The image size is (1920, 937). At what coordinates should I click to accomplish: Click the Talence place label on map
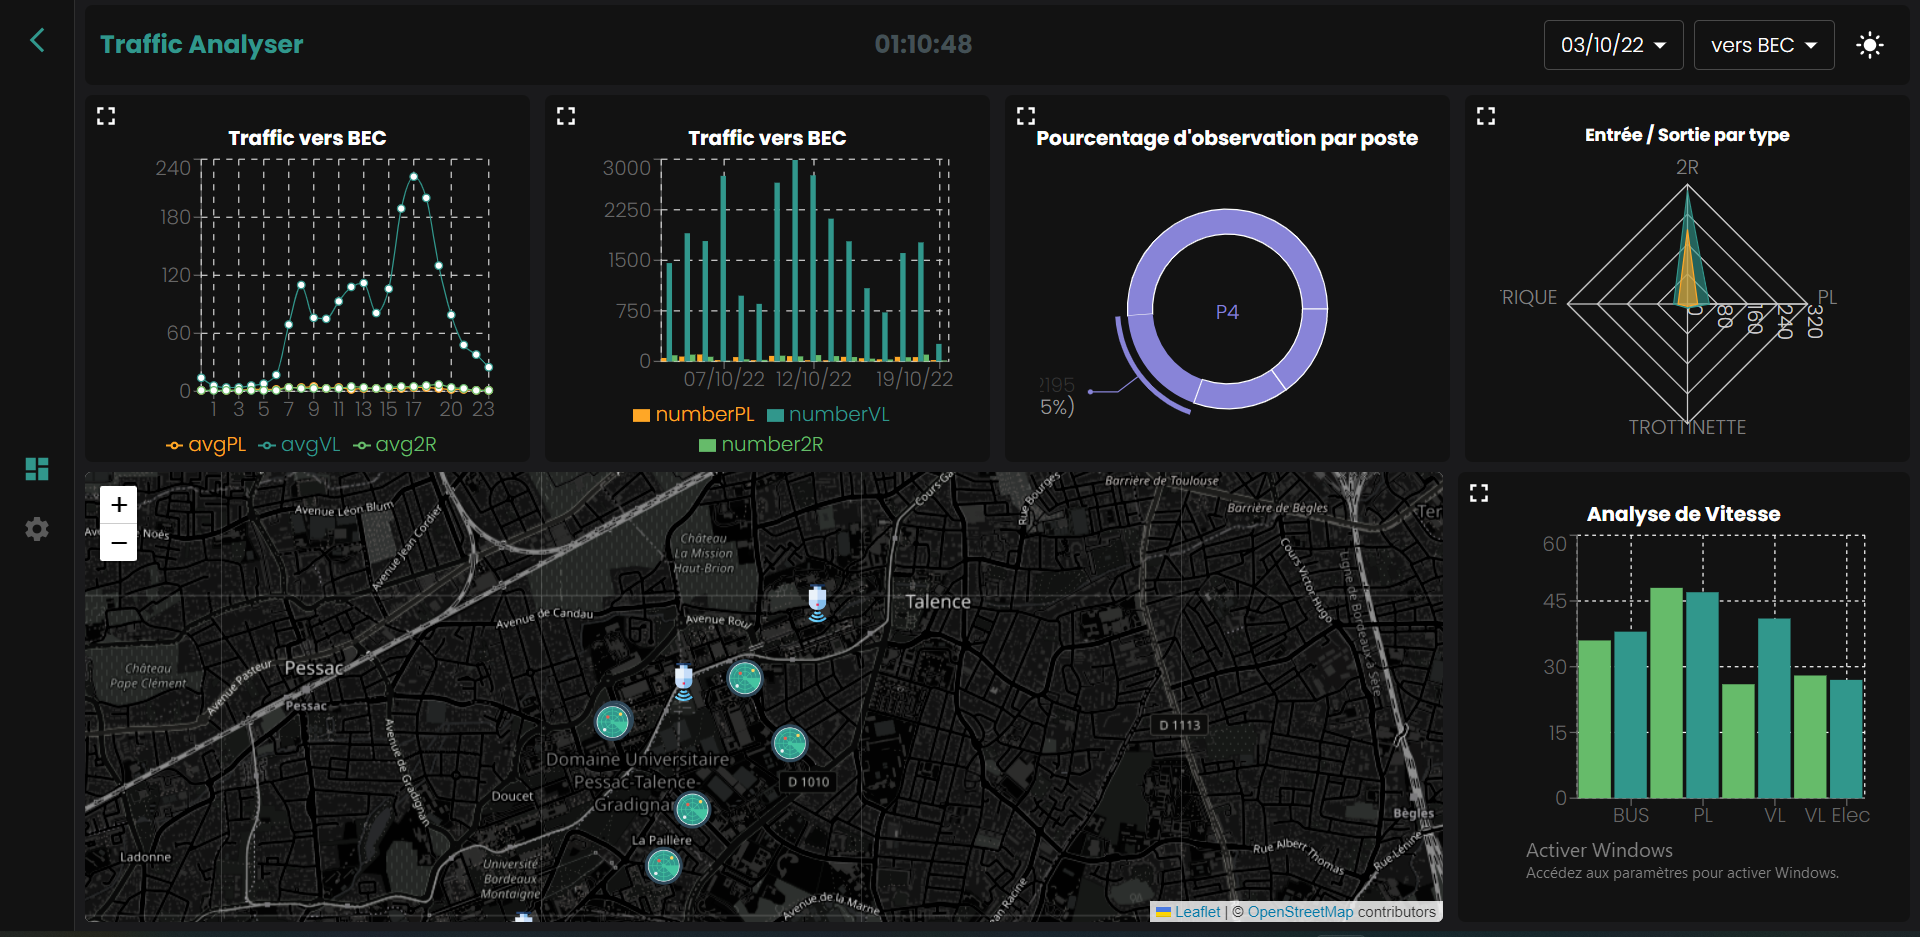(x=938, y=602)
